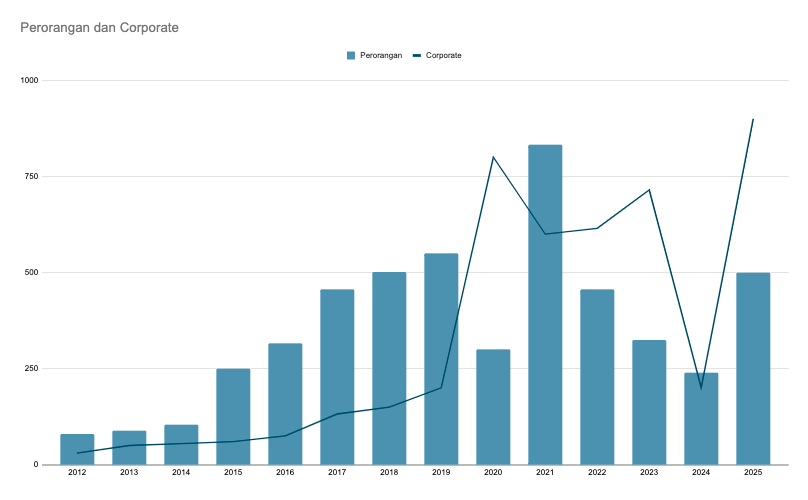Select the 2022 Perorangan bar
Screen dimensions: 808x500
pos(597,376)
